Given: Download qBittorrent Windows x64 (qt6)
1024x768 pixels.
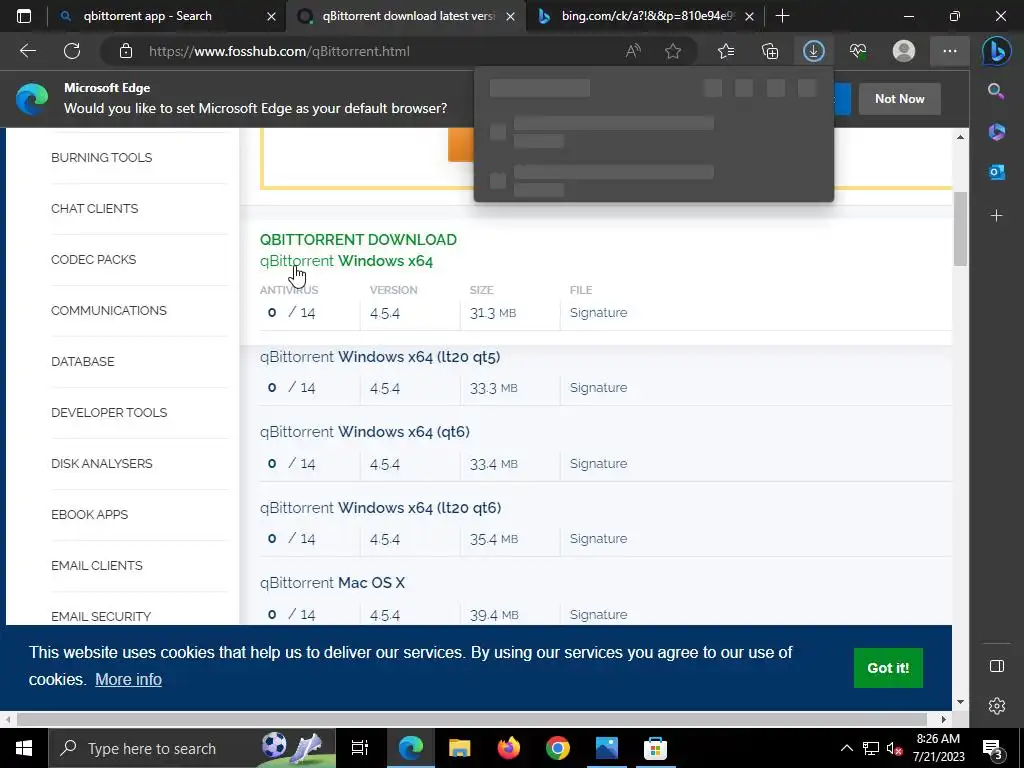Looking at the screenshot, I should point(364,432).
